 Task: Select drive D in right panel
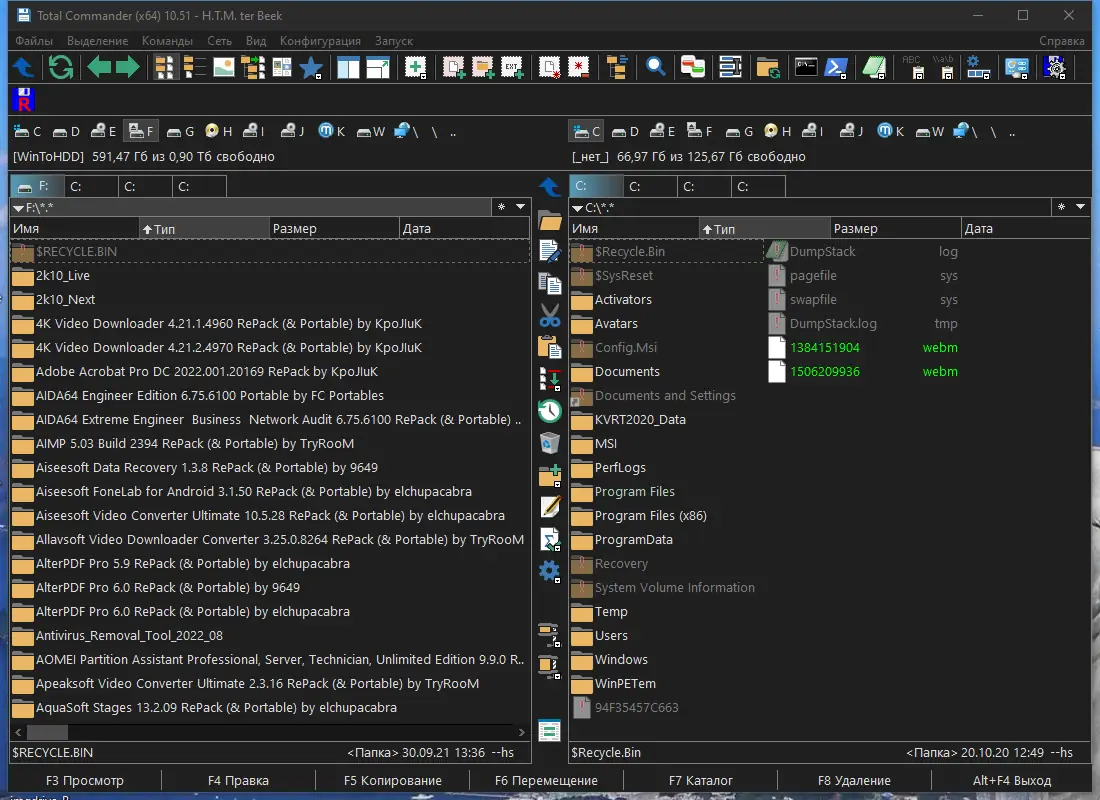[x=626, y=131]
